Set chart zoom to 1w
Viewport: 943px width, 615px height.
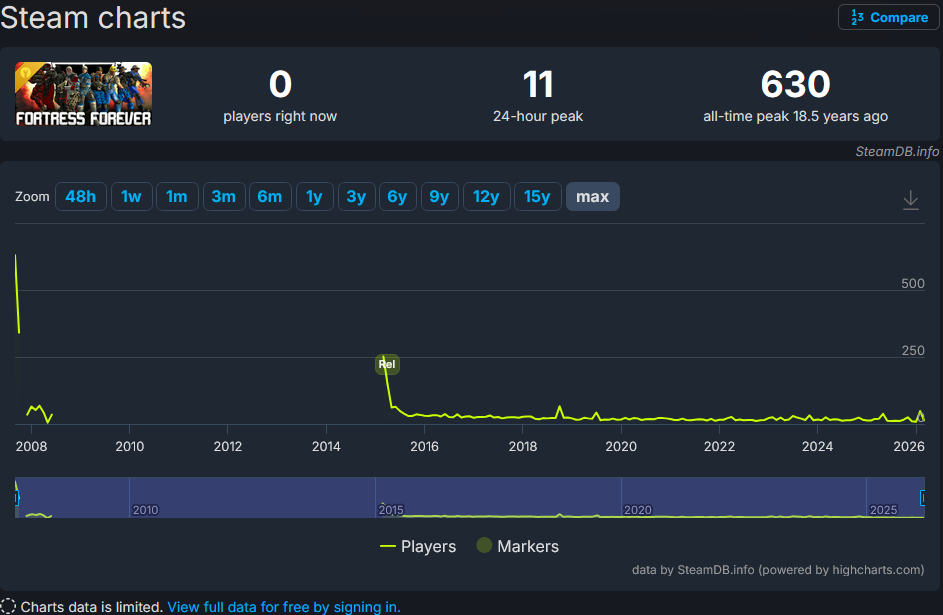pyautogui.click(x=131, y=197)
